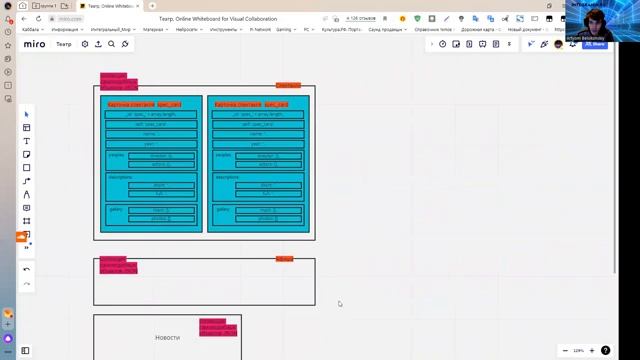
Task: Open the frames panel at bottom left
Action: (x=25, y=351)
